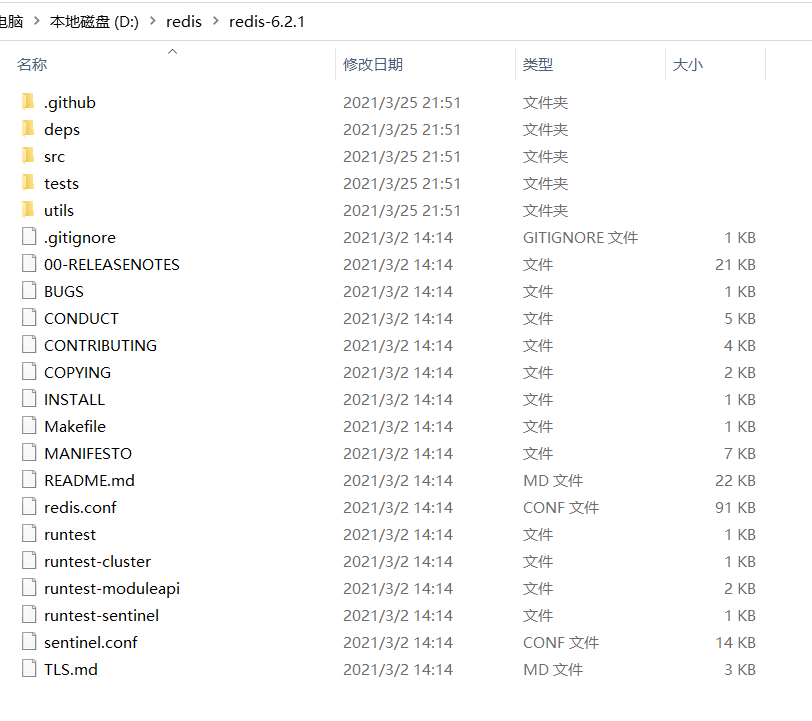Screen dimensions: 812x721
Task: Click redis-6.2.1 in address bar
Action: [267, 22]
